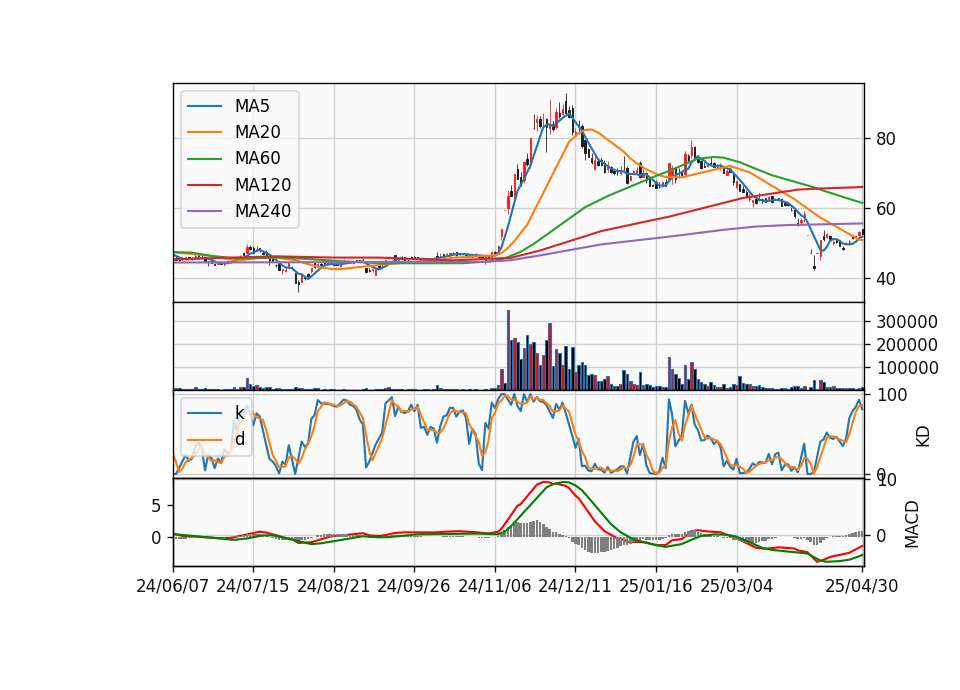This screenshot has height=690, width=960.
Task: Click the 25/03/04 date axis label
Action: click(x=737, y=586)
